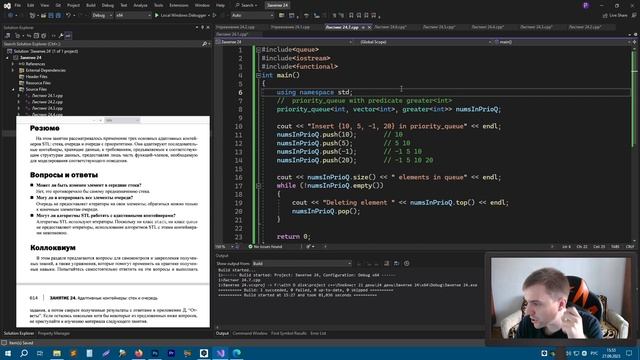Click the Solution Explorer search magnifier icon
Screen dimensions: 640x360
(204, 44)
